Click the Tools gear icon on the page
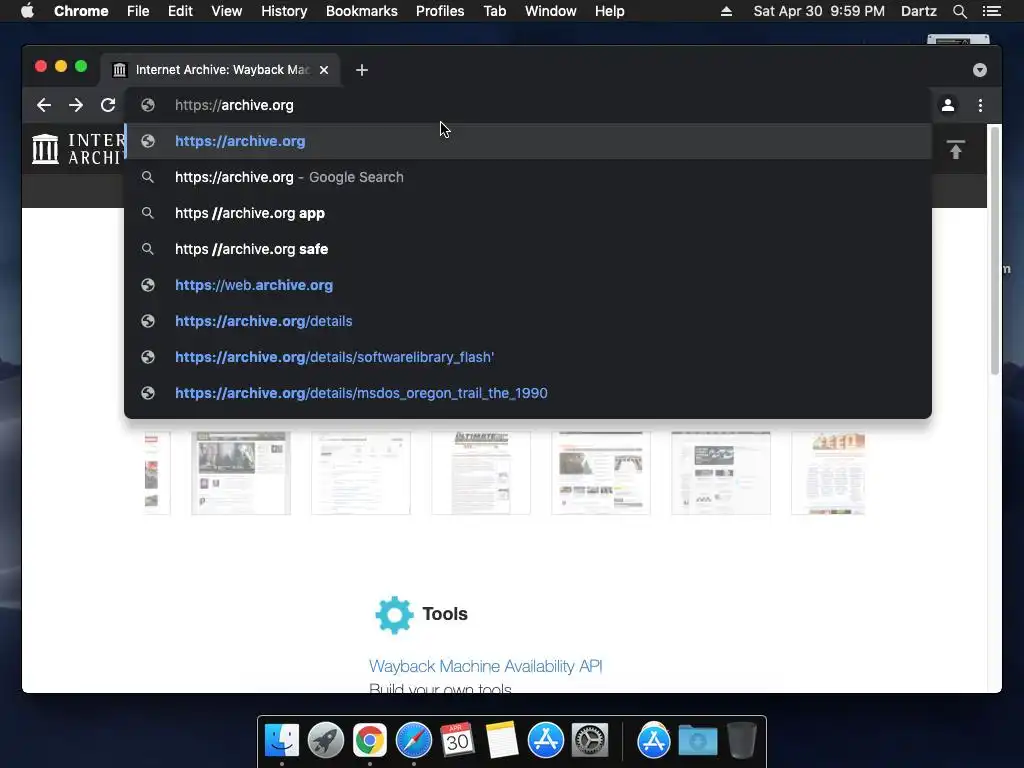The height and width of the screenshot is (768, 1024). (x=394, y=615)
